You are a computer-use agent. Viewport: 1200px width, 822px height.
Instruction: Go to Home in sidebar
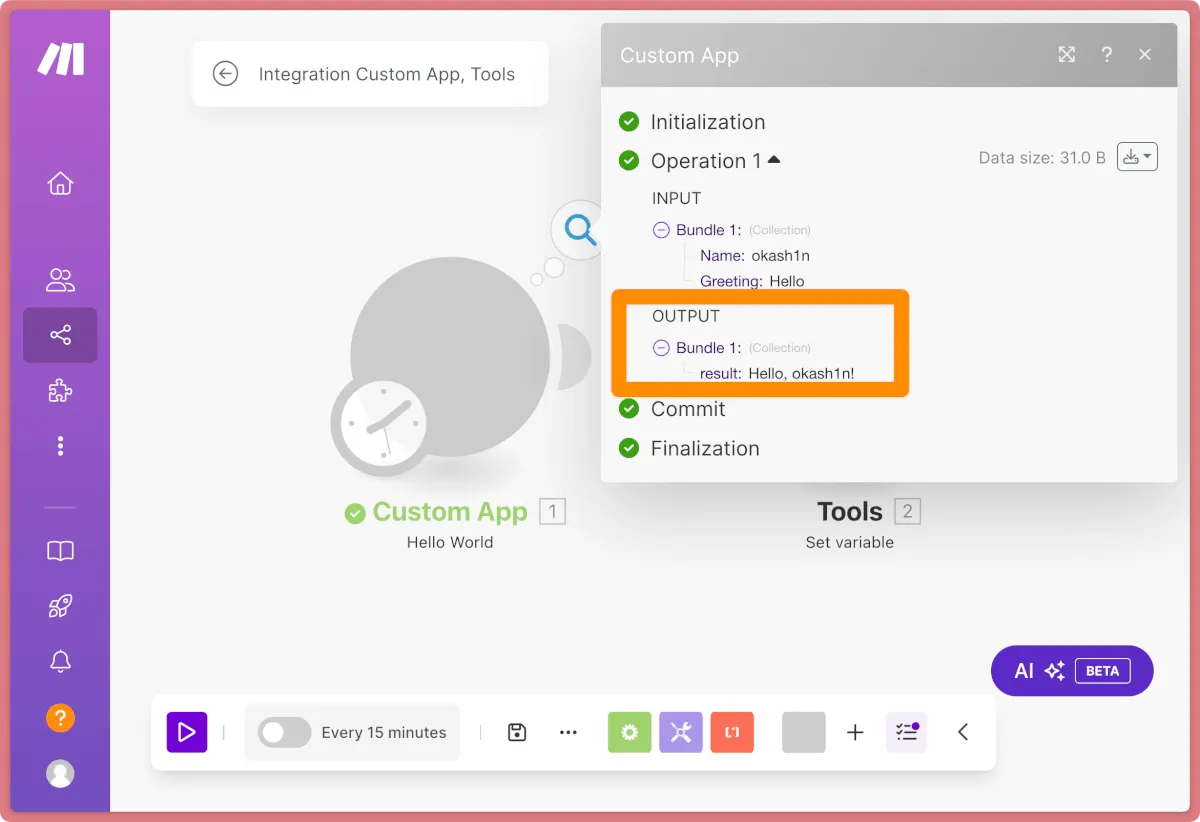click(x=60, y=184)
